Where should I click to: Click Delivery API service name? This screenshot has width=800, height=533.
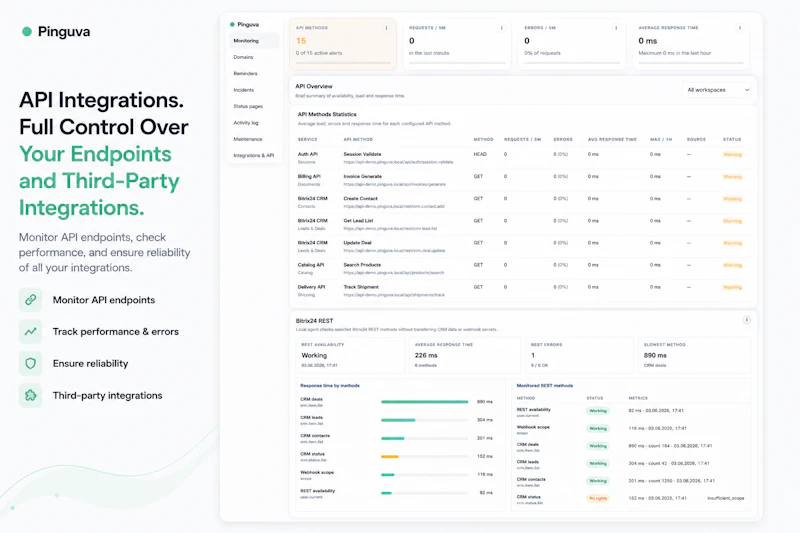(x=311, y=287)
